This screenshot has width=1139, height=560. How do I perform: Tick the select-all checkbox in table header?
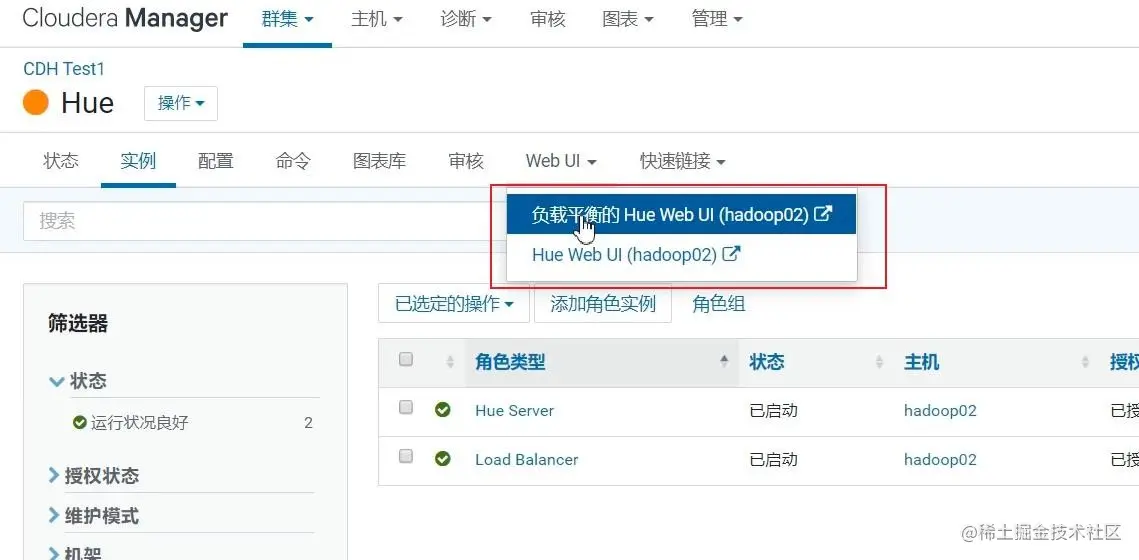(x=406, y=359)
